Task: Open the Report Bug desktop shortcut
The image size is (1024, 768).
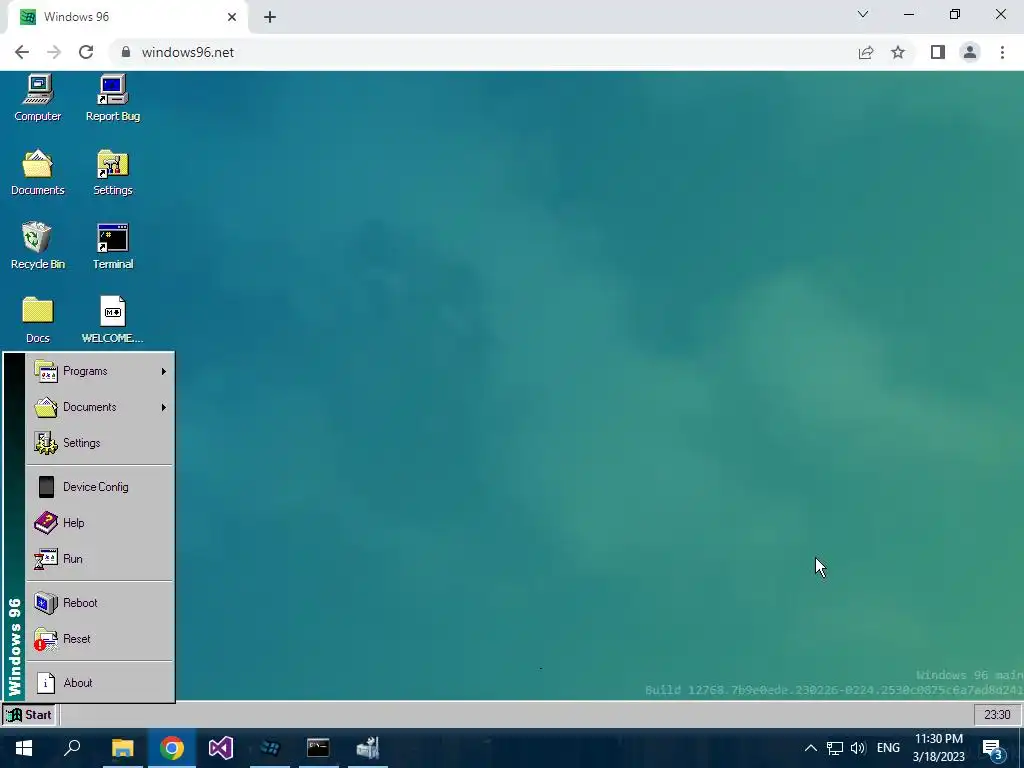Action: tap(112, 98)
